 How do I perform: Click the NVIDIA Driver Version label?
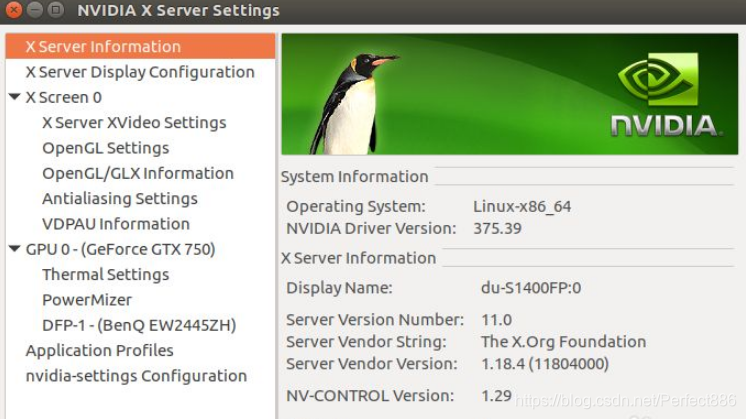pos(371,228)
